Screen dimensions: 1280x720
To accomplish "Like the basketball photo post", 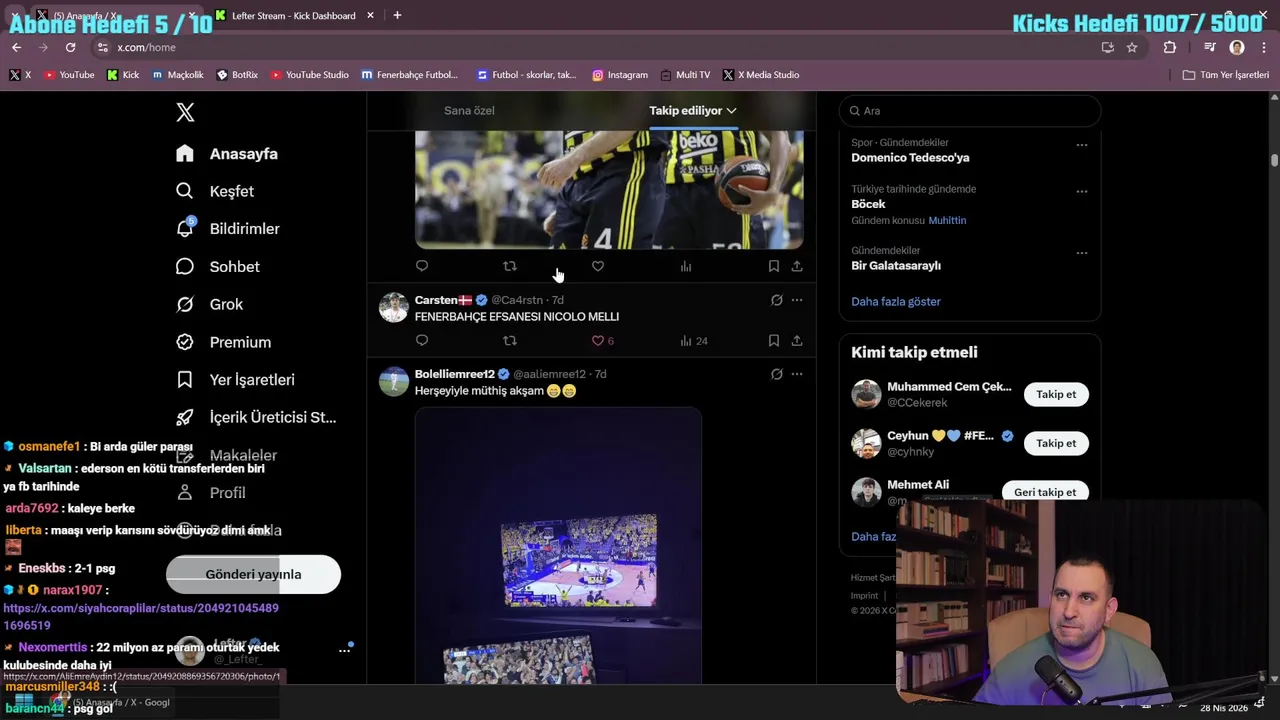I will (598, 266).
